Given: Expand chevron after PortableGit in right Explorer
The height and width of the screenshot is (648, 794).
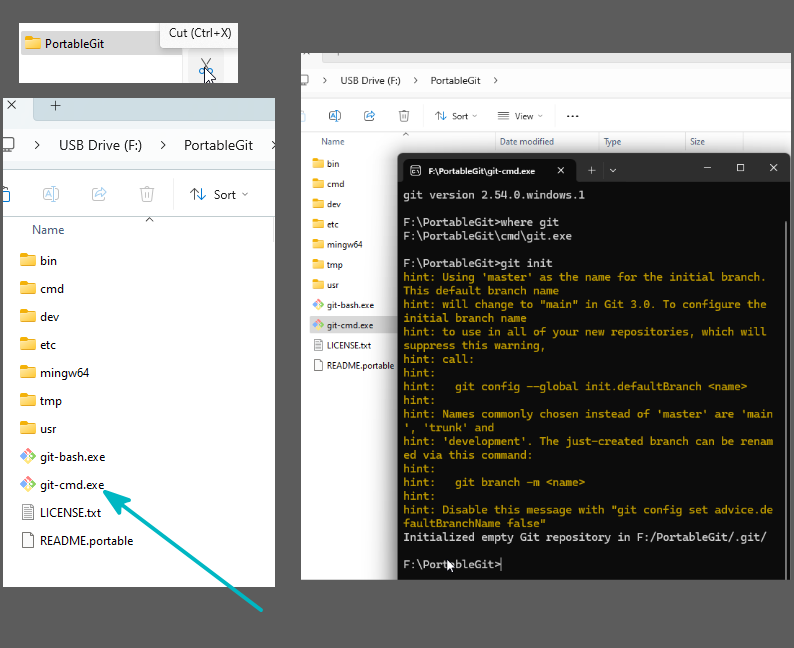Looking at the screenshot, I should [x=495, y=80].
